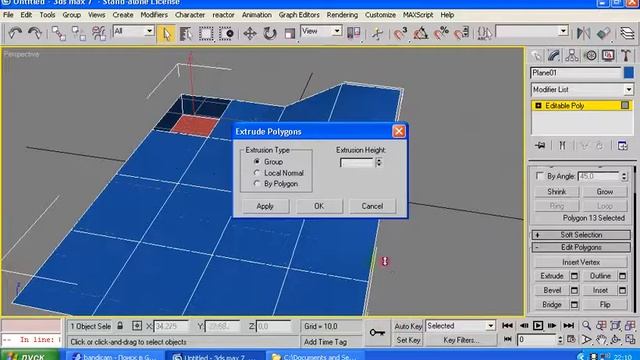Viewport: 640px width, 360px height.
Task: Open Extrude settings box beside Extrude
Action: pos(574,276)
